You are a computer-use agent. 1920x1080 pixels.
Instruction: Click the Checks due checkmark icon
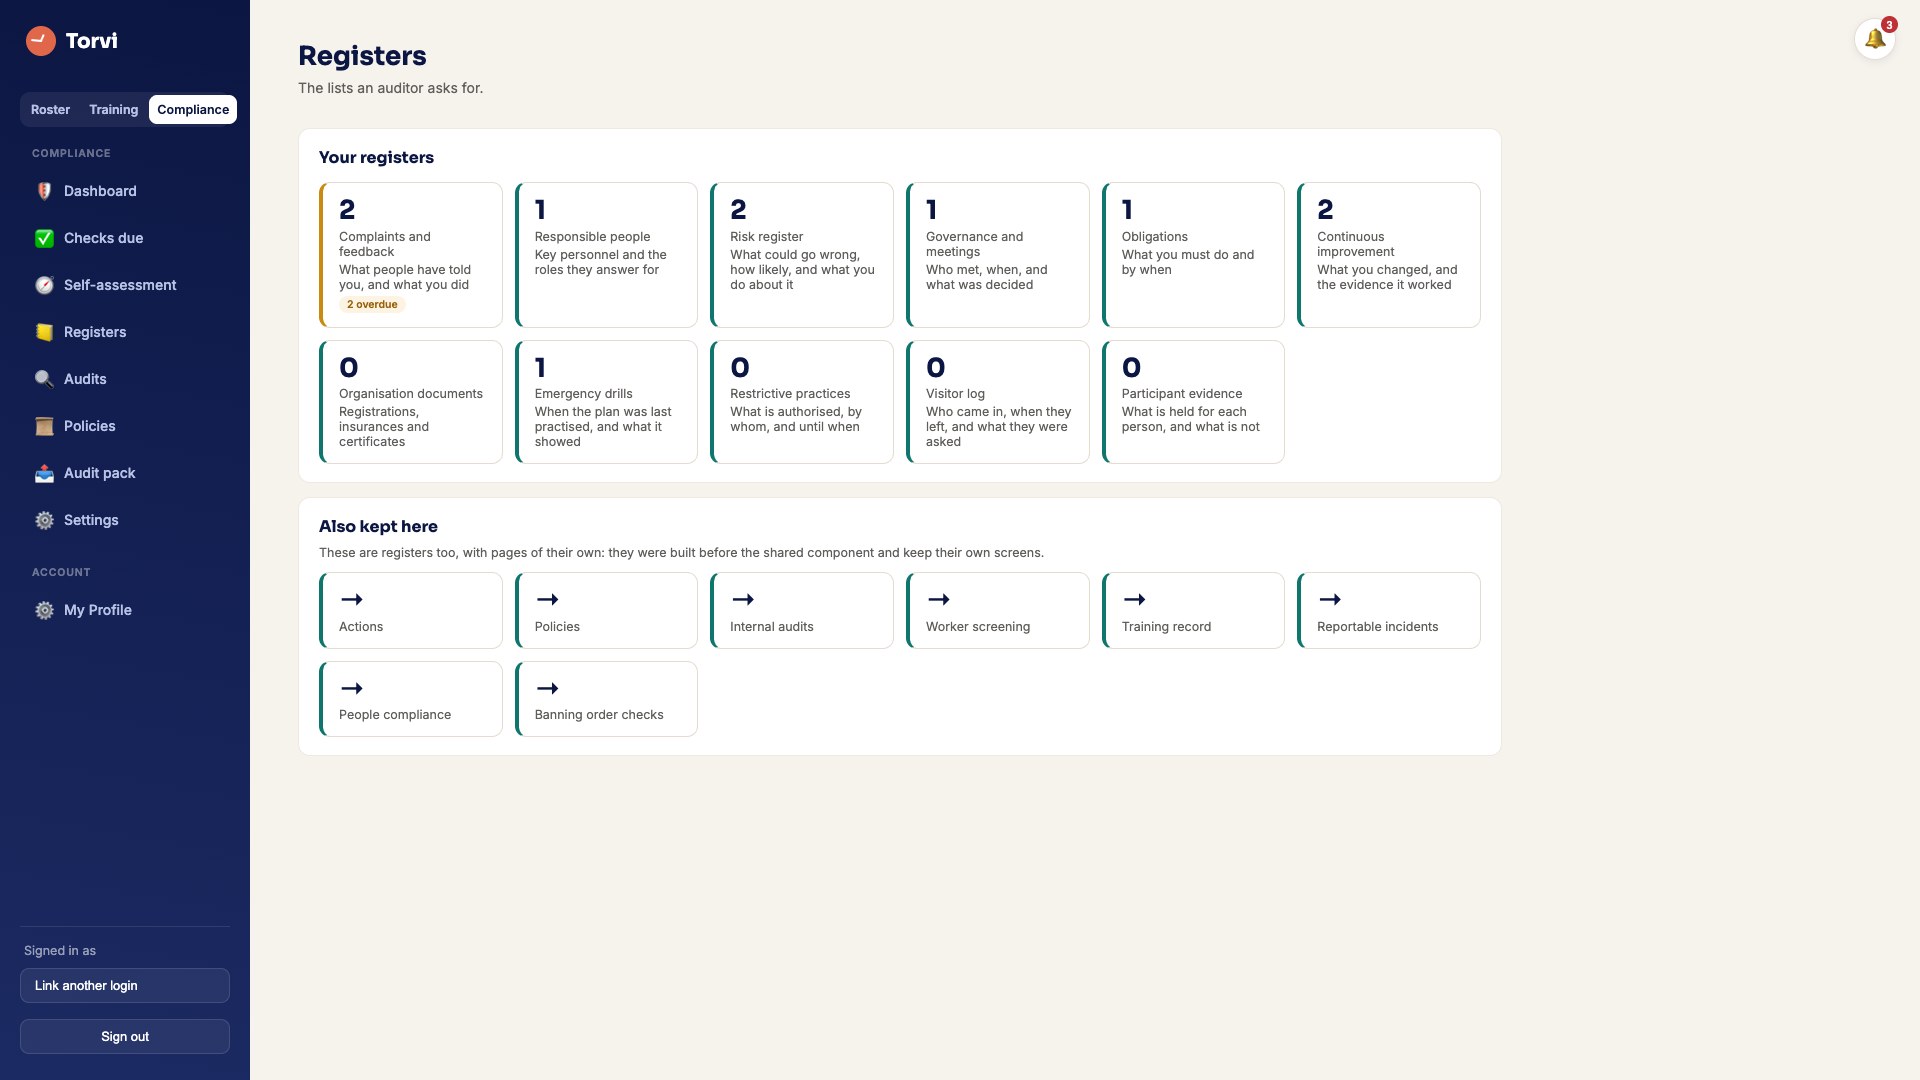point(44,238)
